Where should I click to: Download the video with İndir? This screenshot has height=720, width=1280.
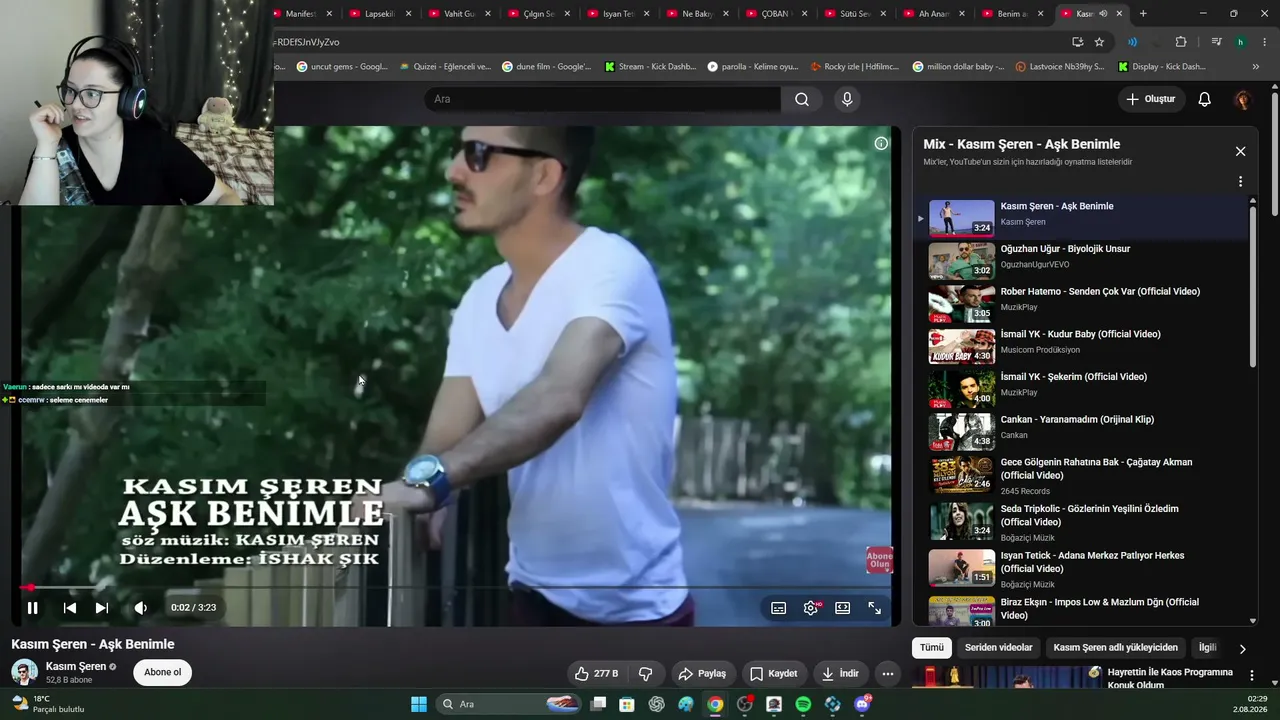click(840, 674)
